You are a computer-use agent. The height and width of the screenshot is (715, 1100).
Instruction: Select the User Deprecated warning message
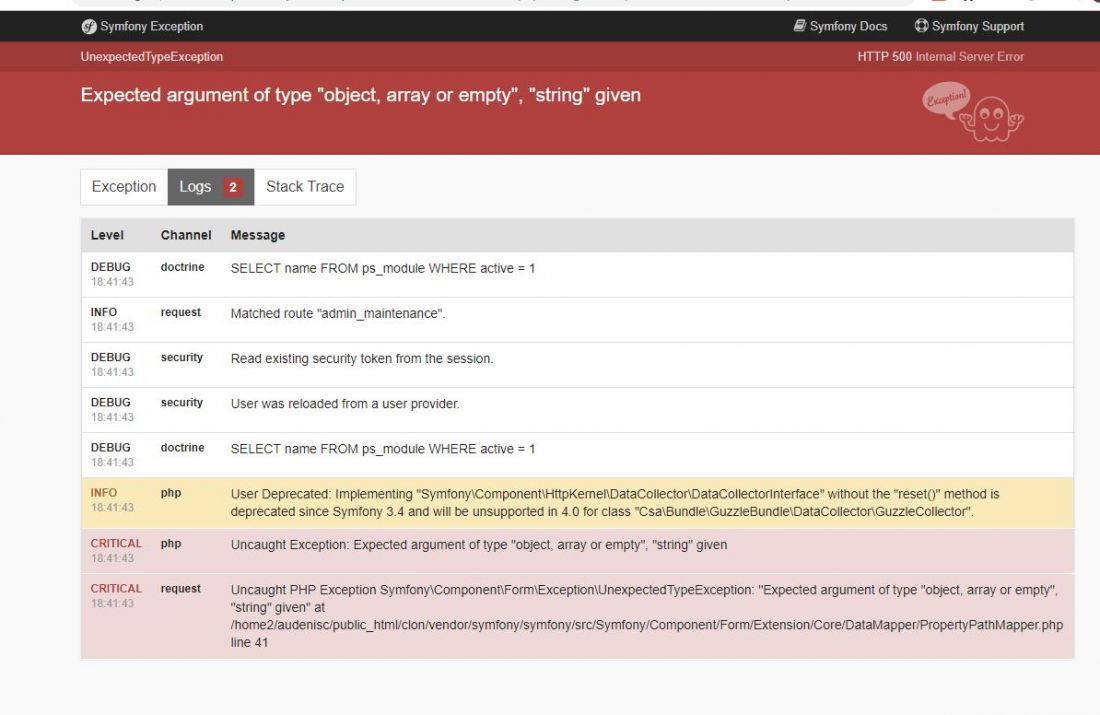point(615,503)
